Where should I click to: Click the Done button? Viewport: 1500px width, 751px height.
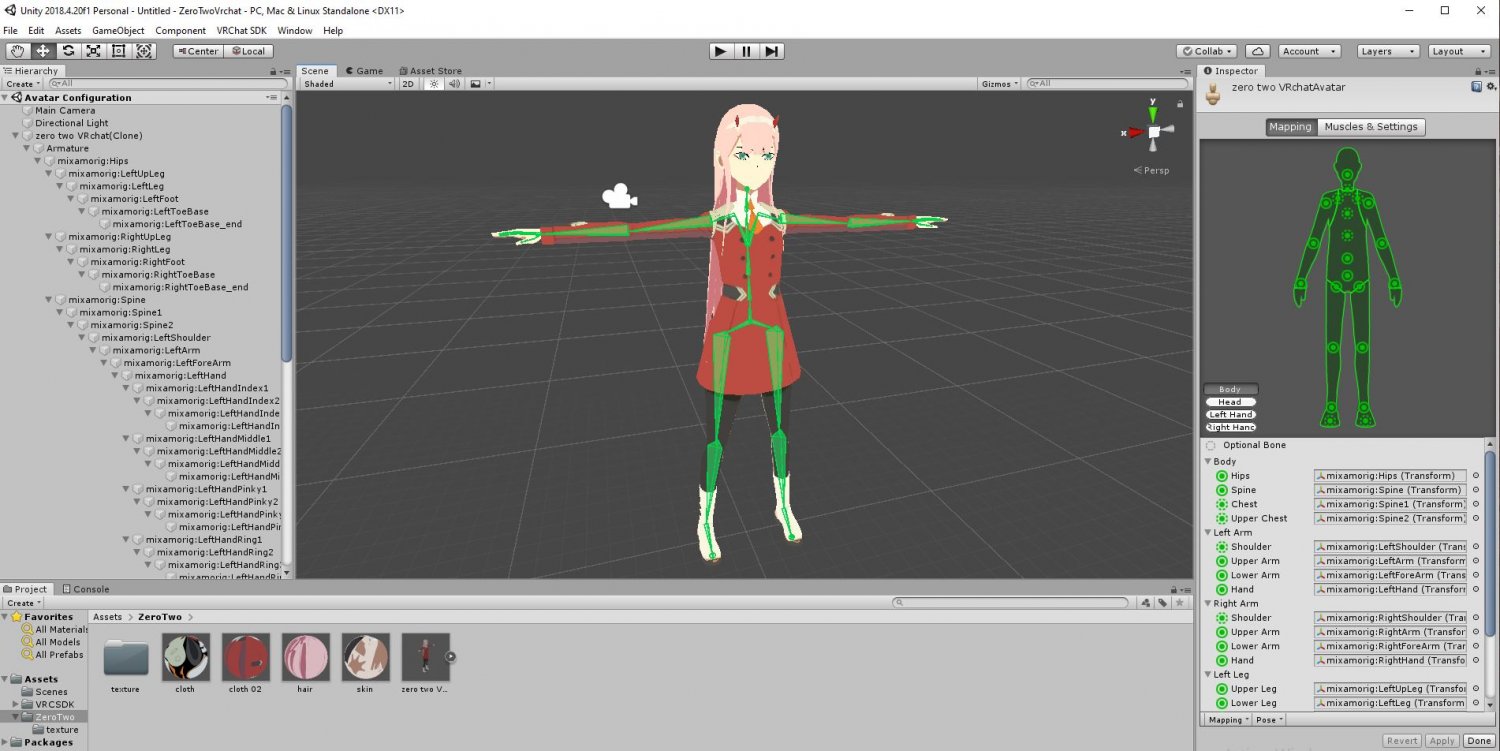click(x=1478, y=741)
